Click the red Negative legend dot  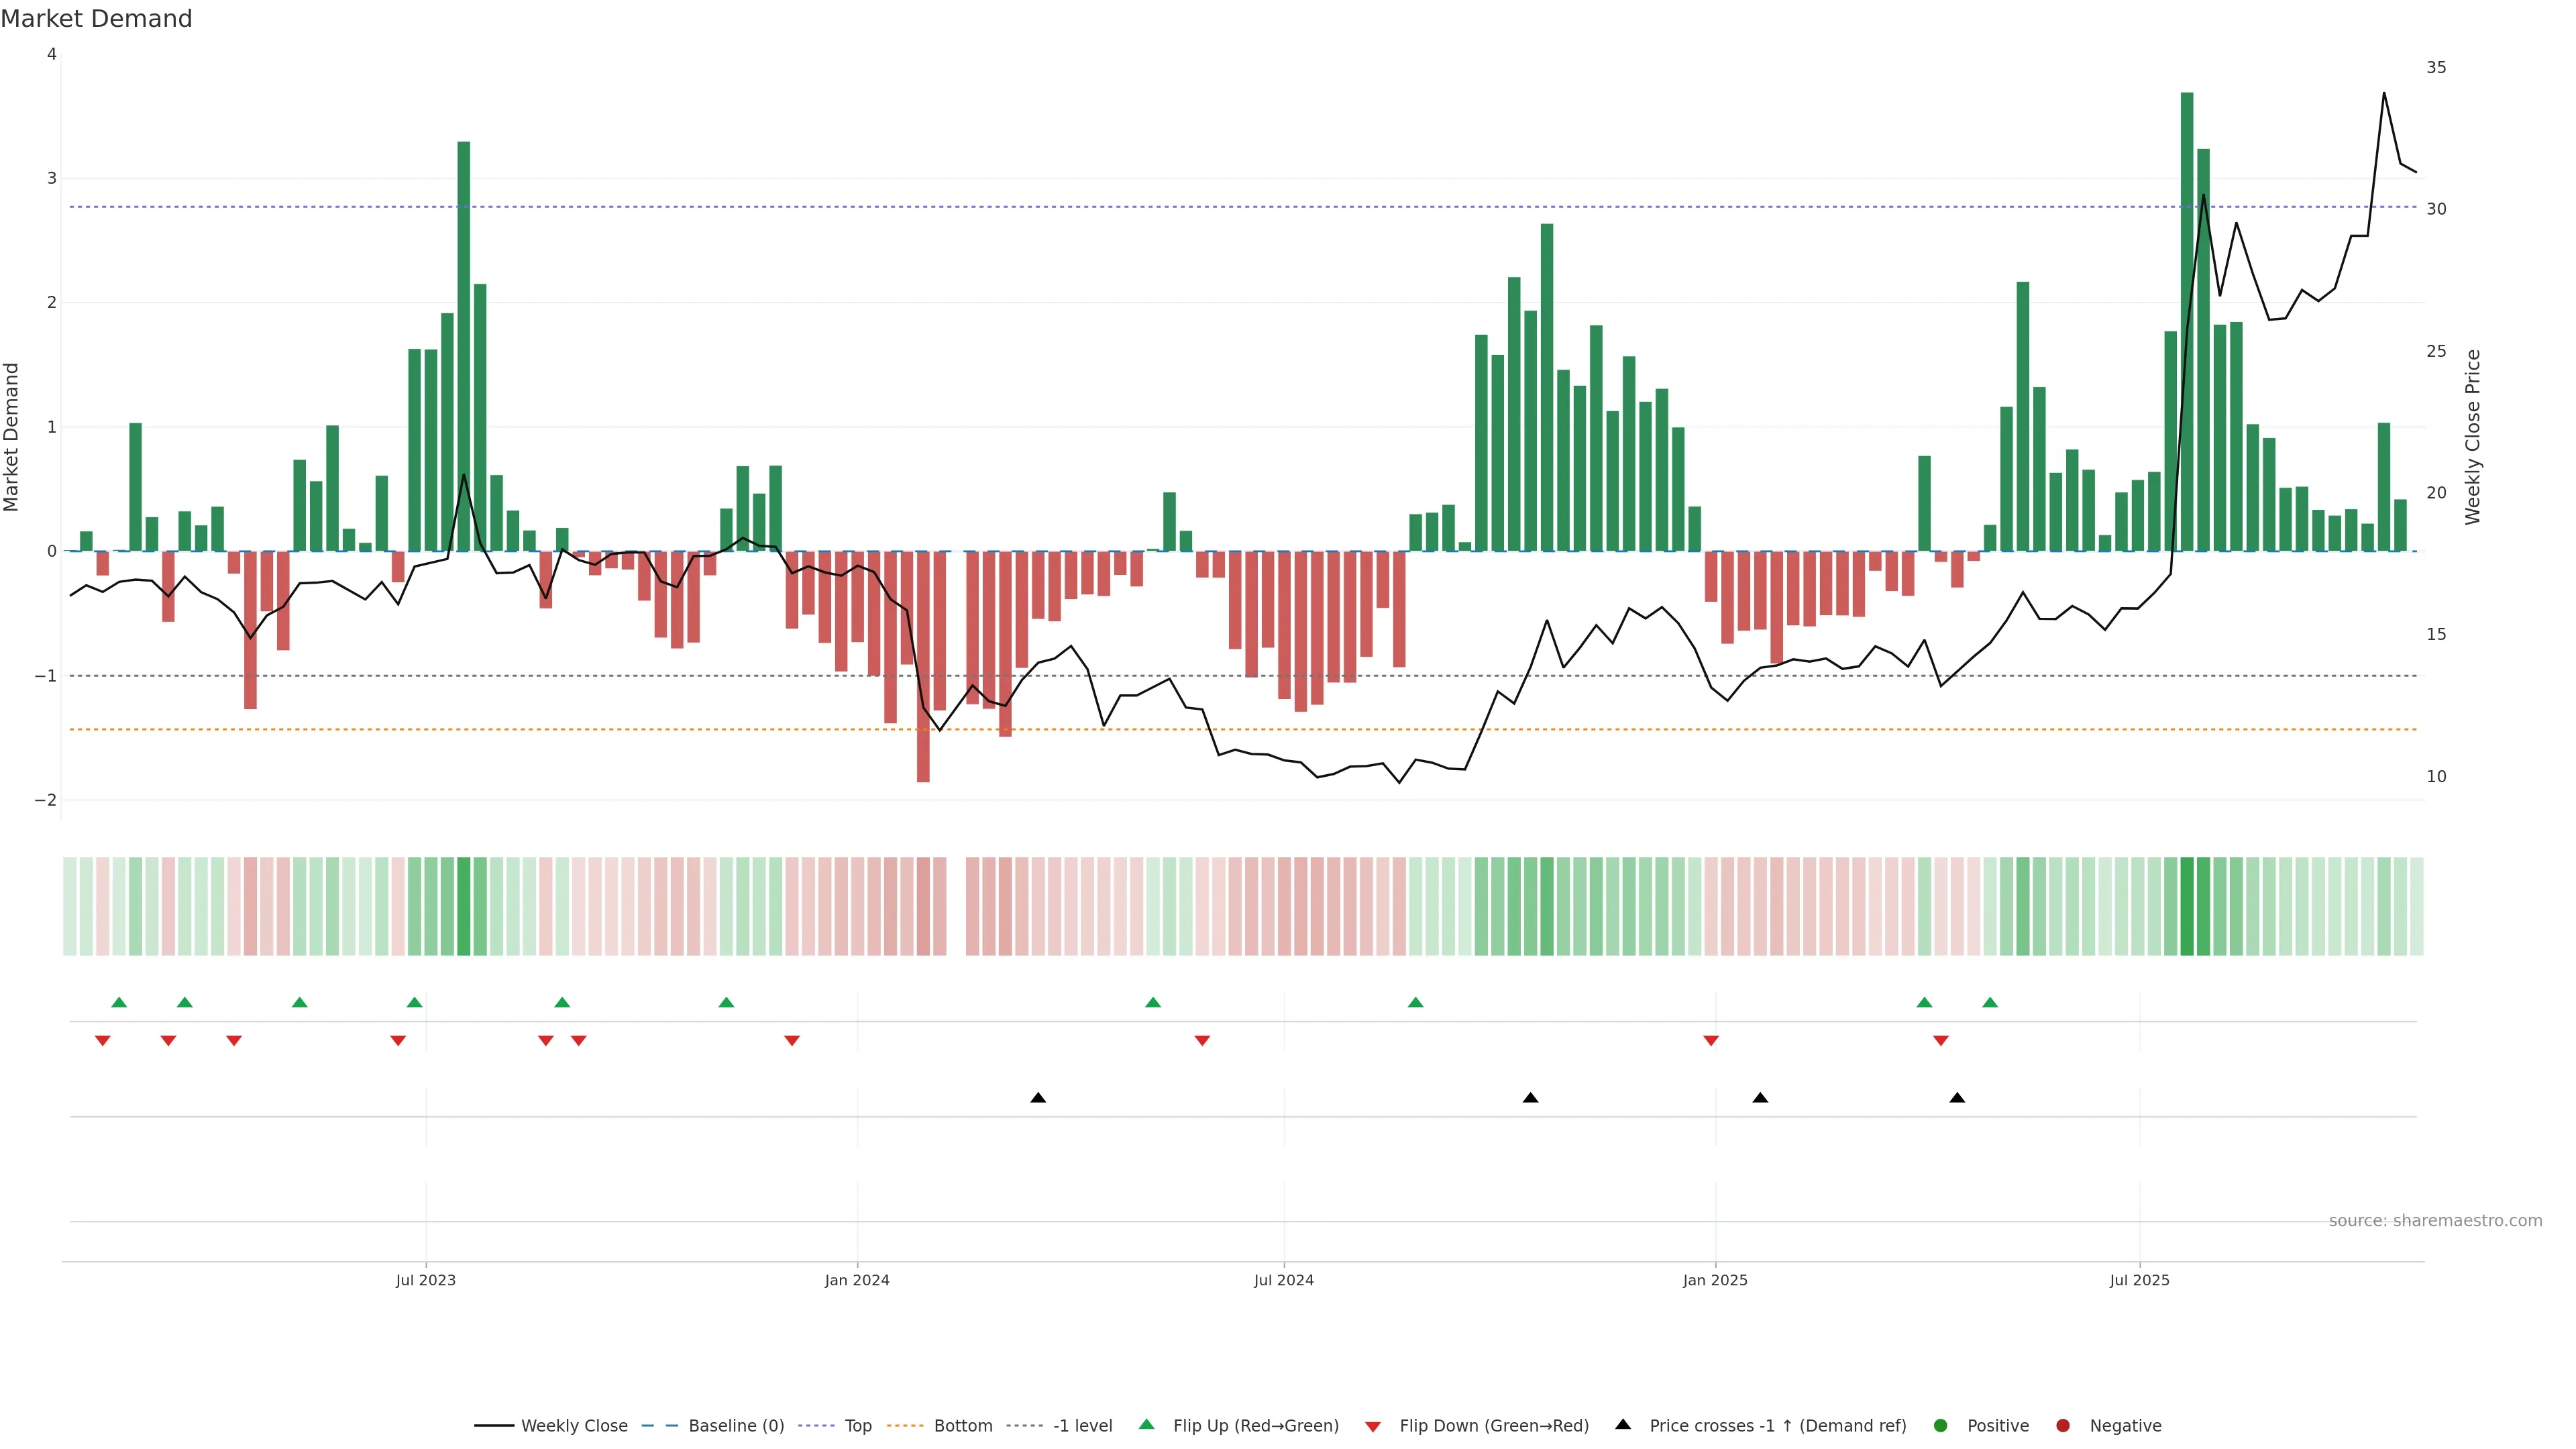(2063, 1426)
